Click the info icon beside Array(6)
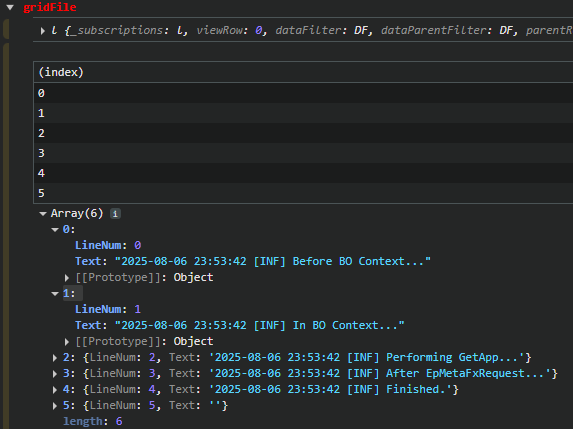The height and width of the screenshot is (429, 573). point(115,214)
